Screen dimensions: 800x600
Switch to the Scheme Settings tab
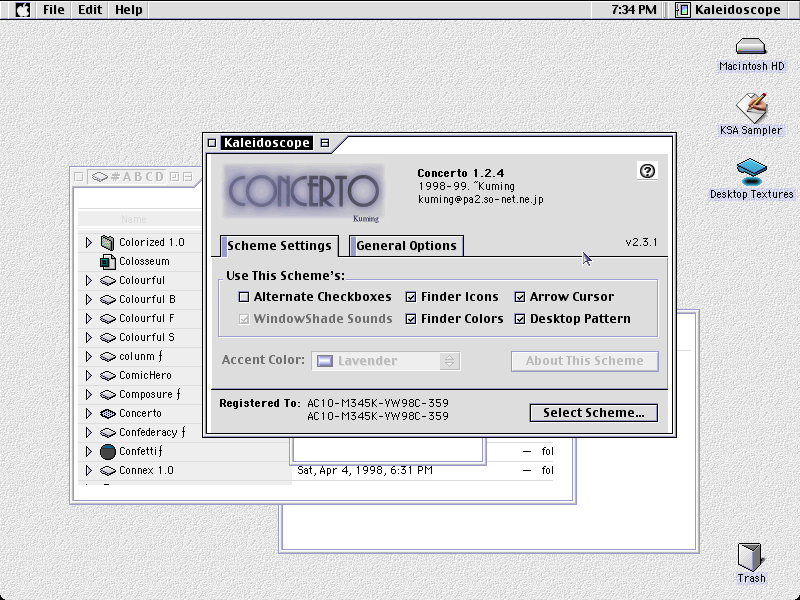click(279, 246)
